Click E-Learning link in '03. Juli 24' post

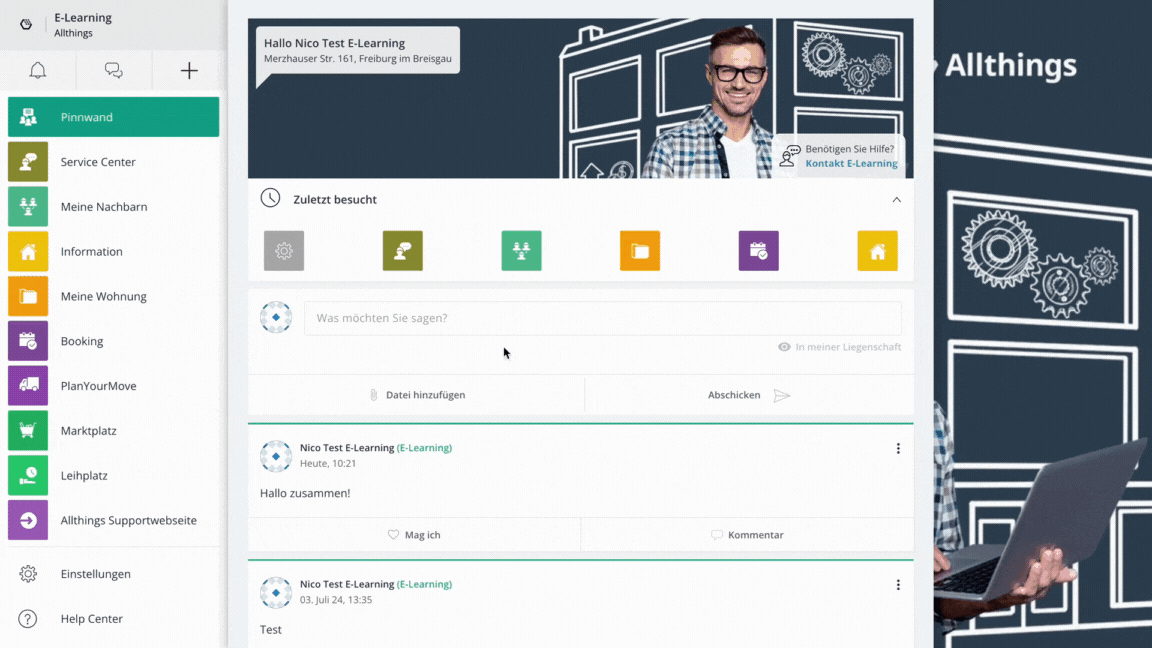point(424,584)
